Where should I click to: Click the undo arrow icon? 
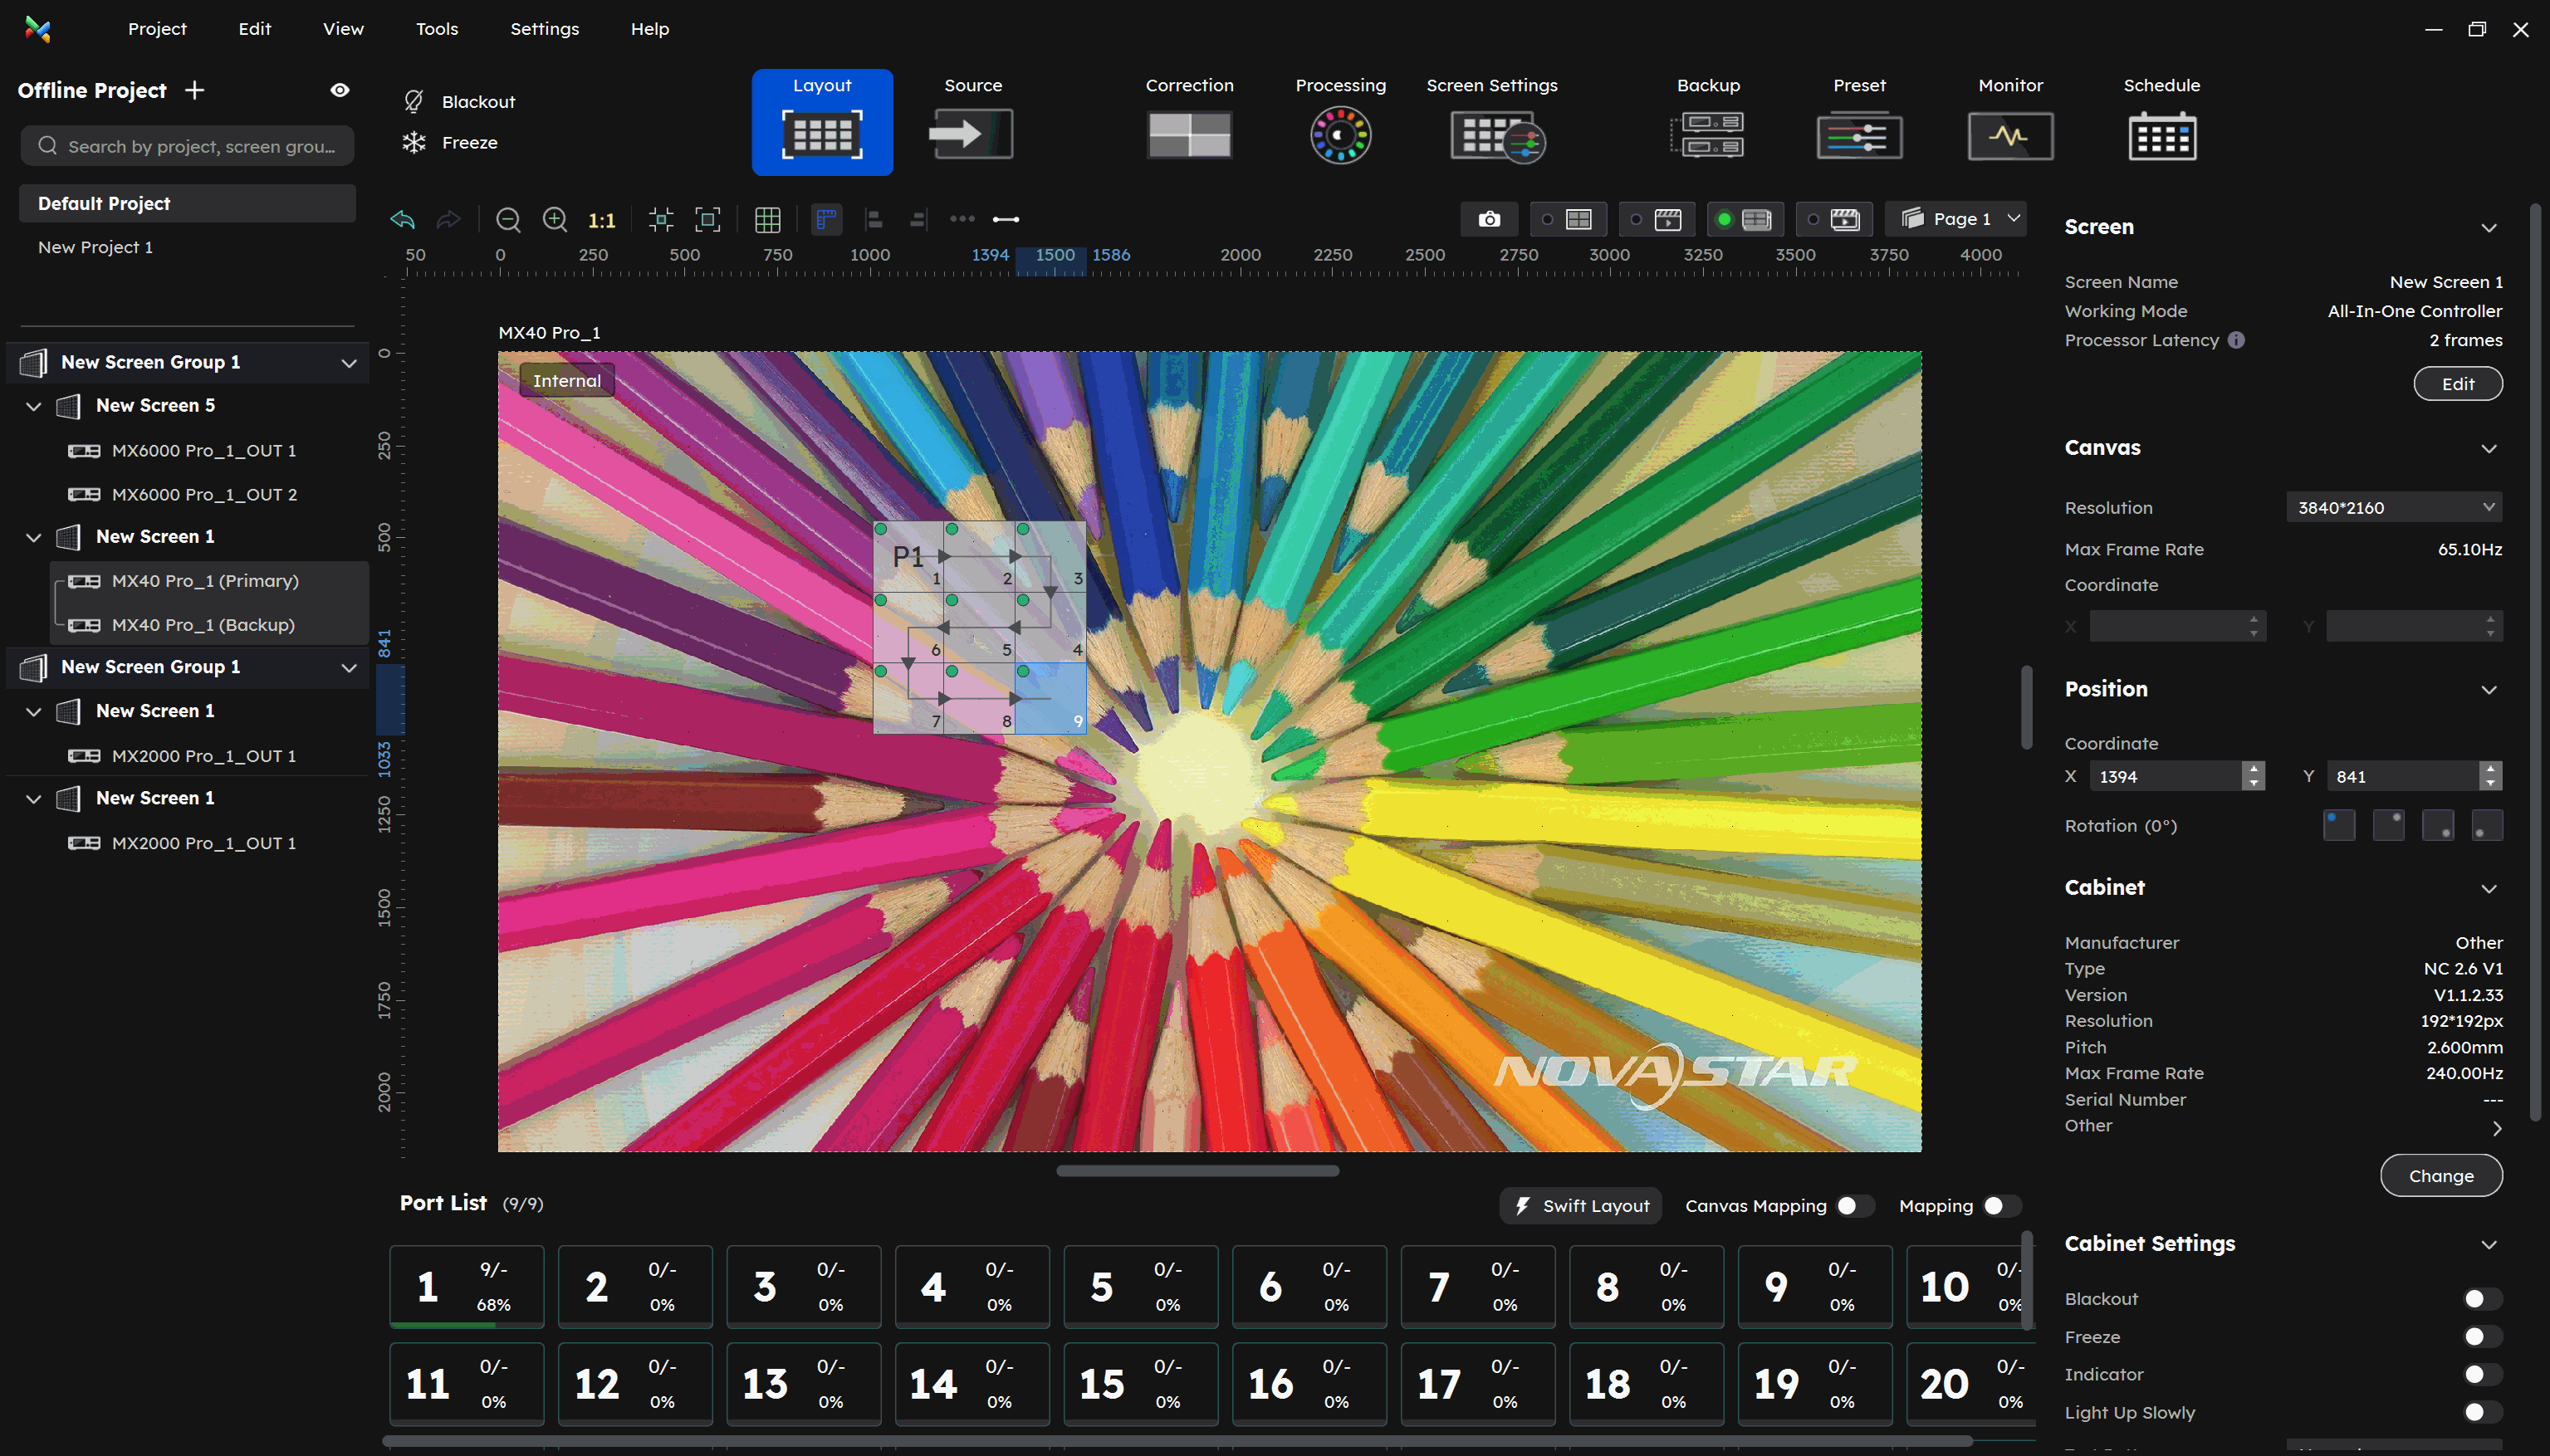click(x=402, y=219)
